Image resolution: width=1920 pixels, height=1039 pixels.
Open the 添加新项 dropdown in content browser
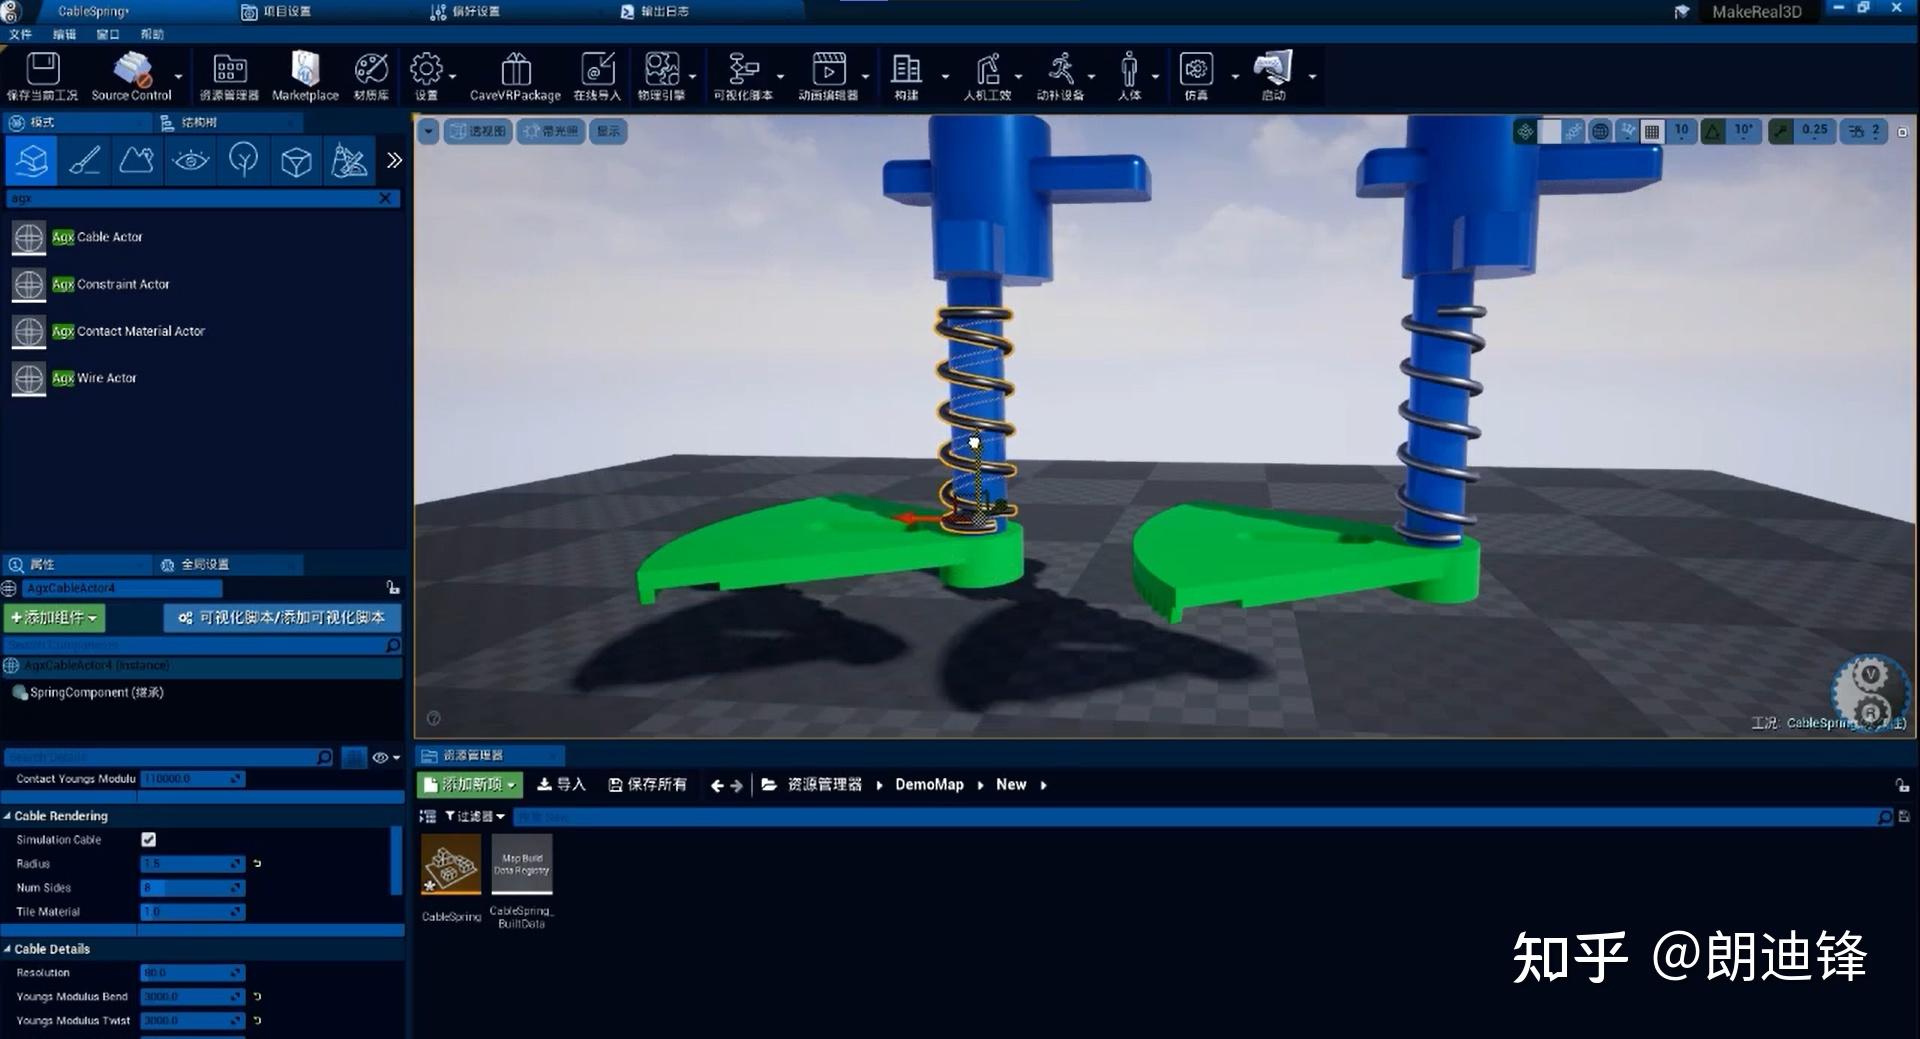pyautogui.click(x=468, y=784)
